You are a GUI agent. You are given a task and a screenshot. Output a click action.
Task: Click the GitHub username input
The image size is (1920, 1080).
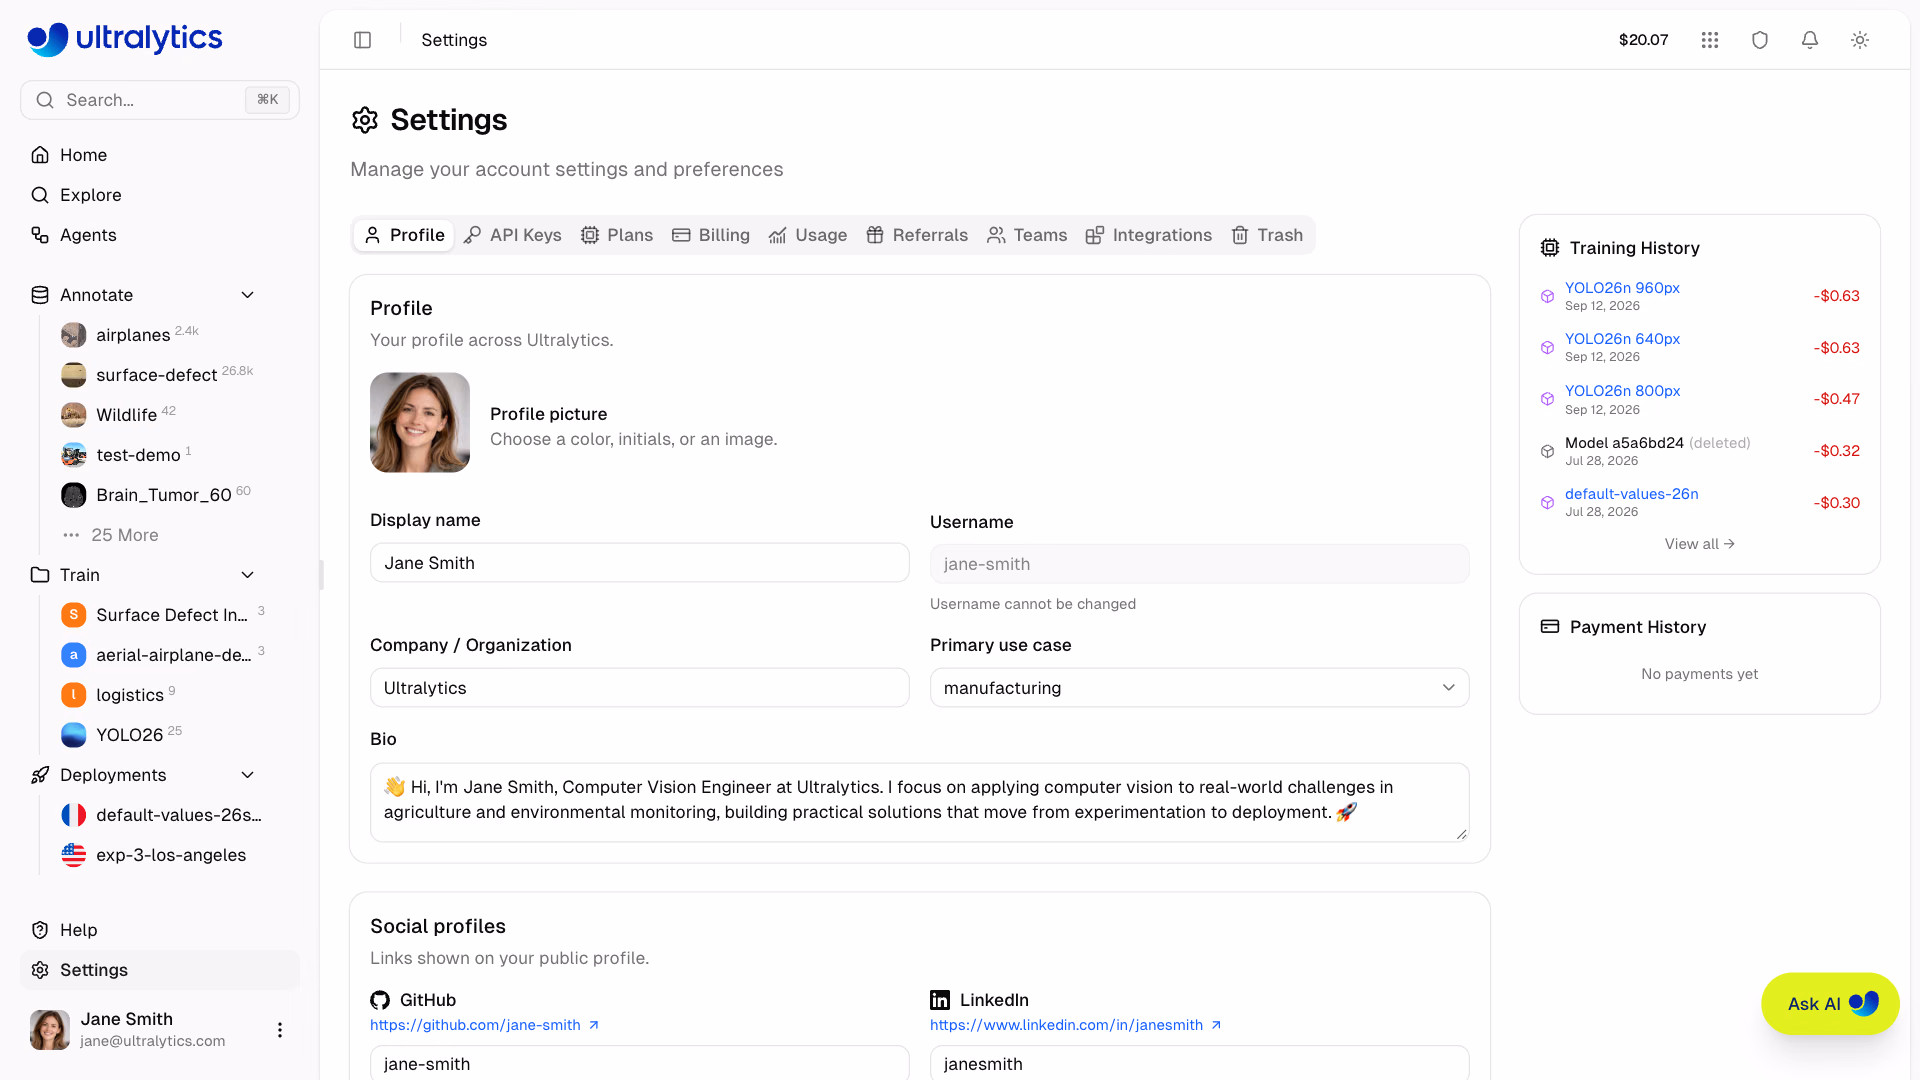click(x=640, y=1063)
